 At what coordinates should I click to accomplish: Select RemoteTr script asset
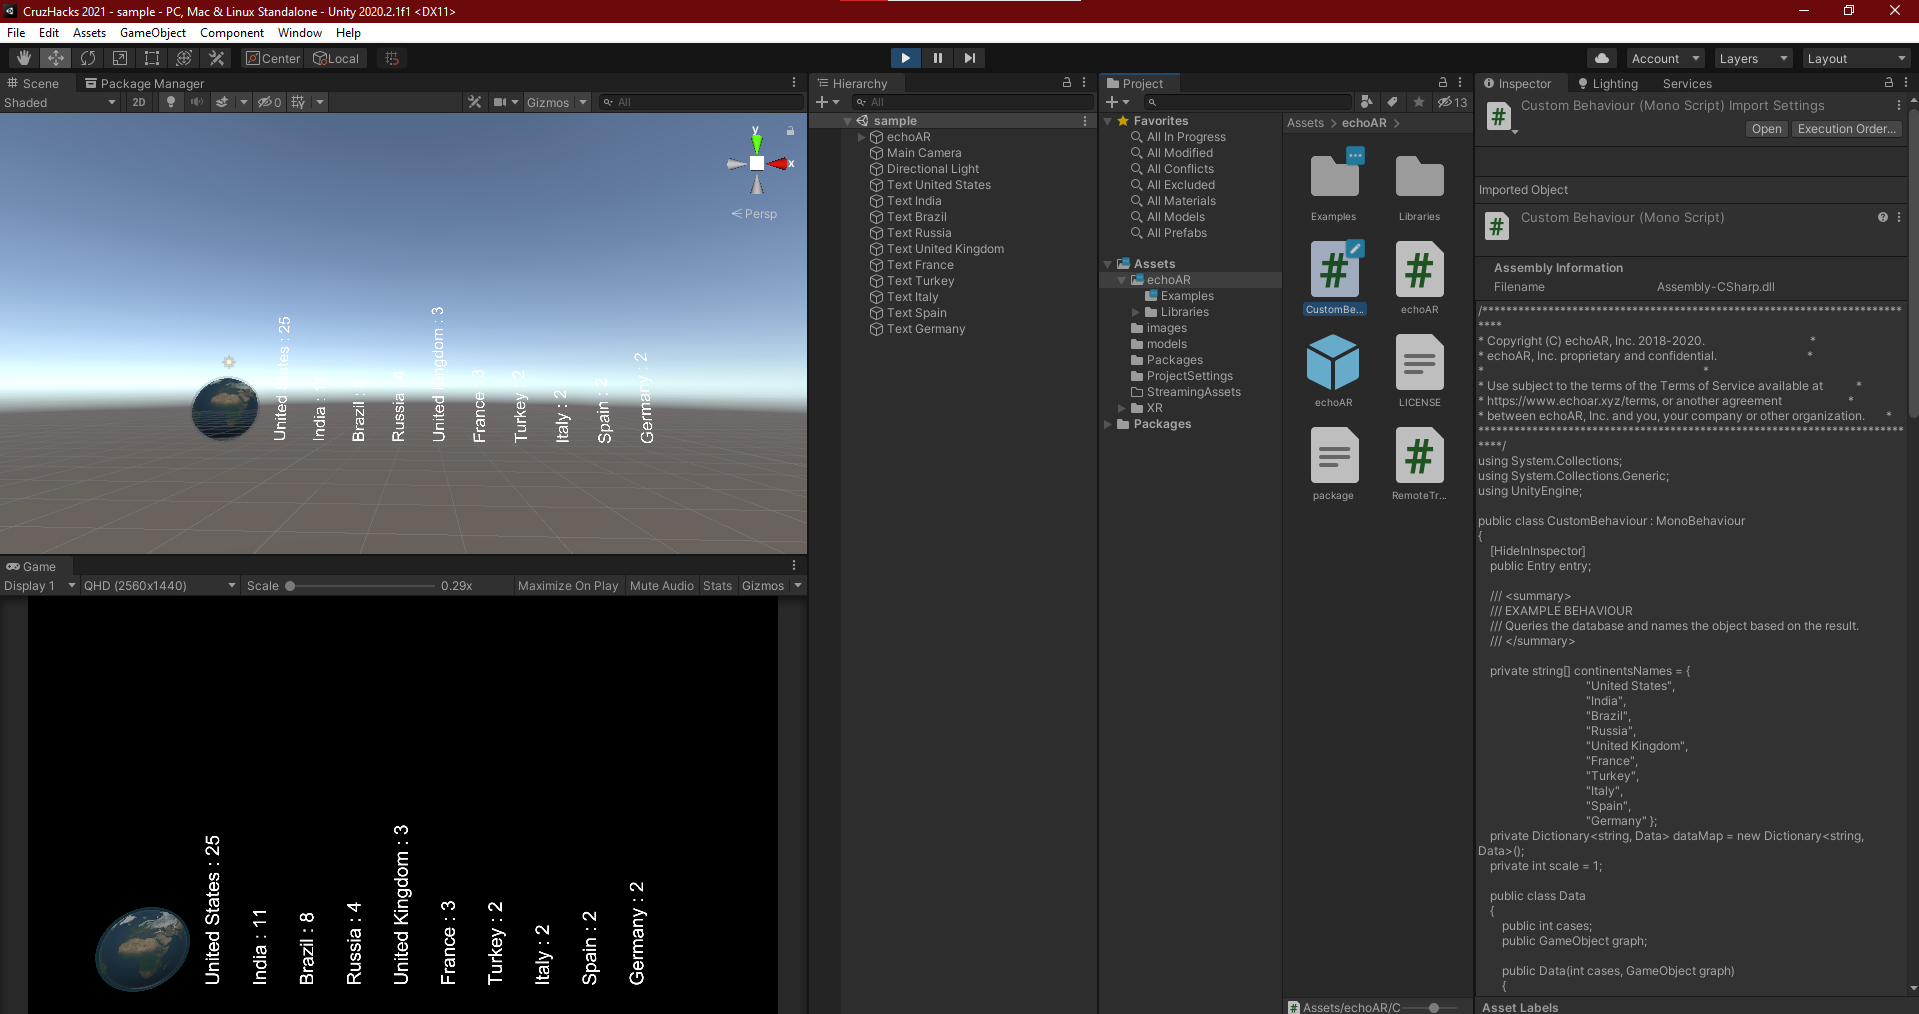(1419, 464)
